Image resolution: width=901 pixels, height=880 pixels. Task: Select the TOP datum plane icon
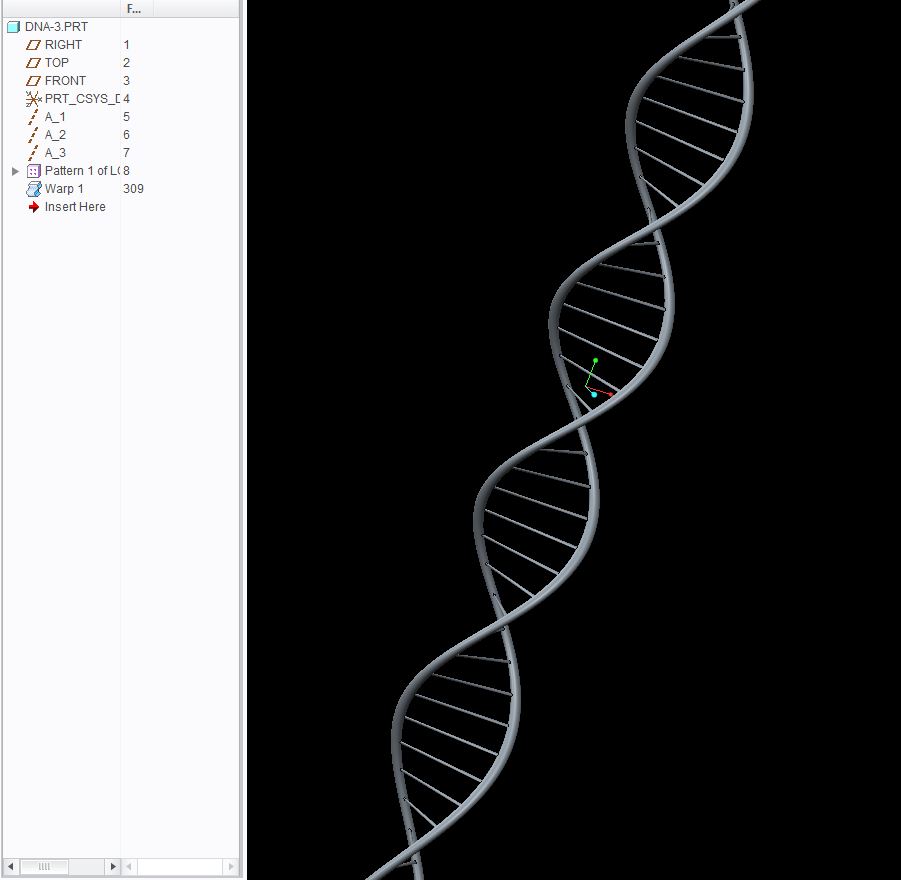[x=33, y=62]
